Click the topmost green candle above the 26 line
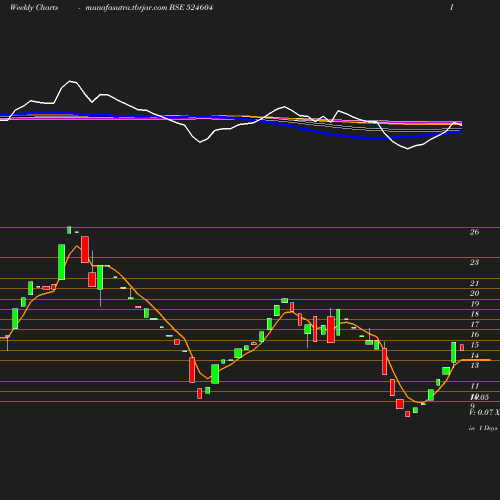This screenshot has width=500, height=500. click(x=69, y=230)
